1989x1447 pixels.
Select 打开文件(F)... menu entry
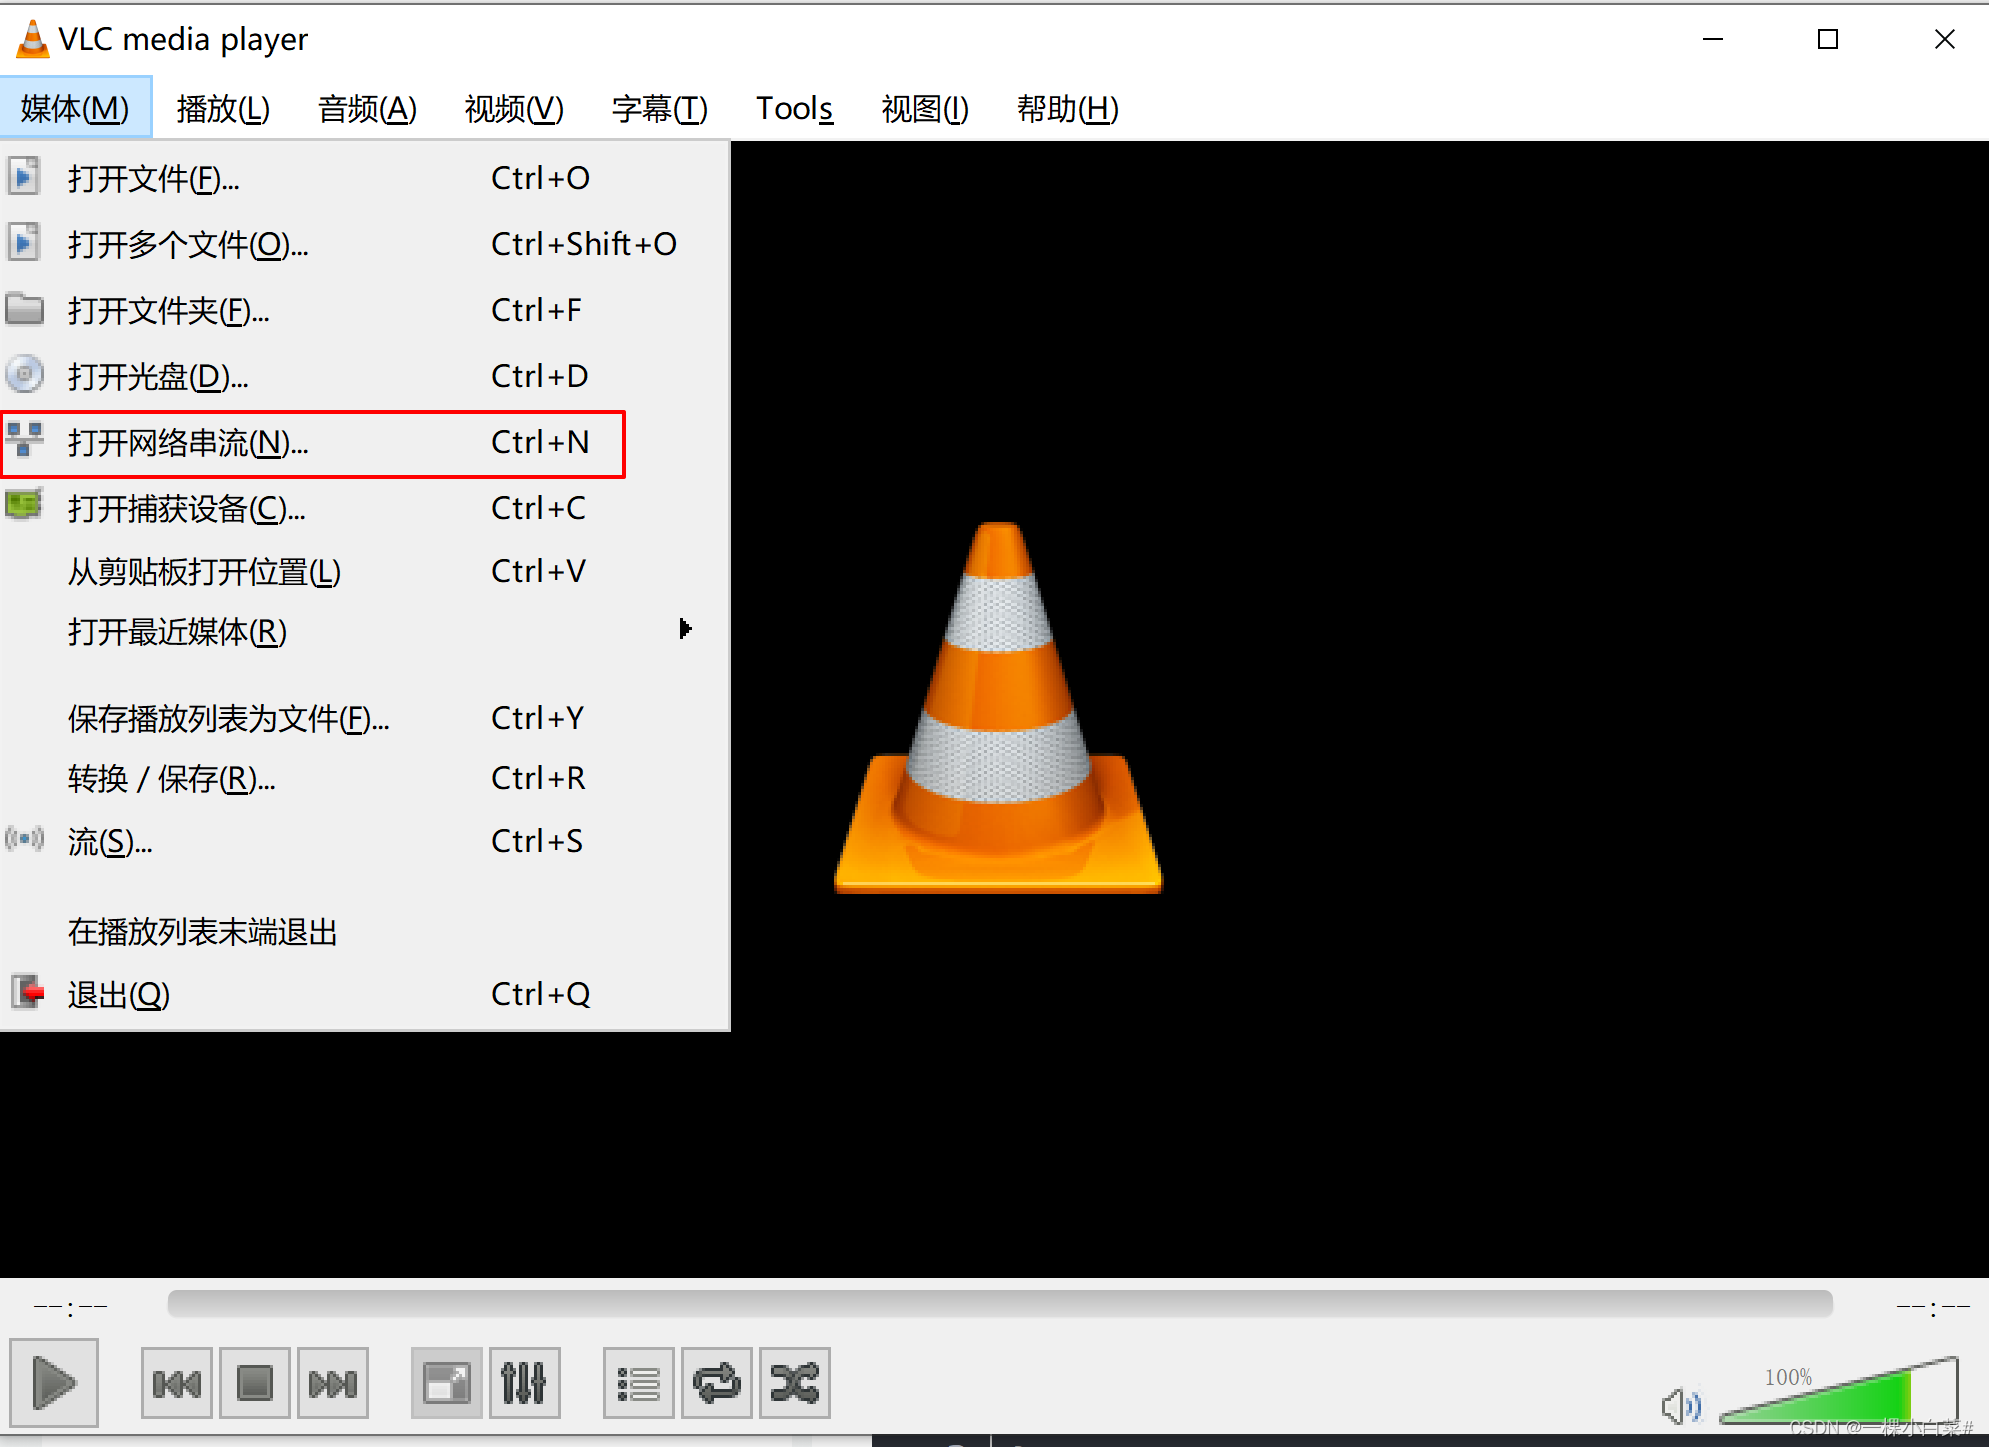pos(365,178)
